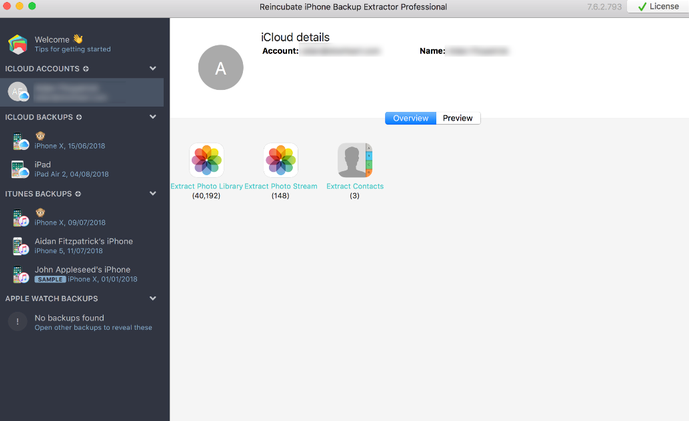The height and width of the screenshot is (421, 689).
Task: Click the green License checkmark icon
Action: [642, 7]
